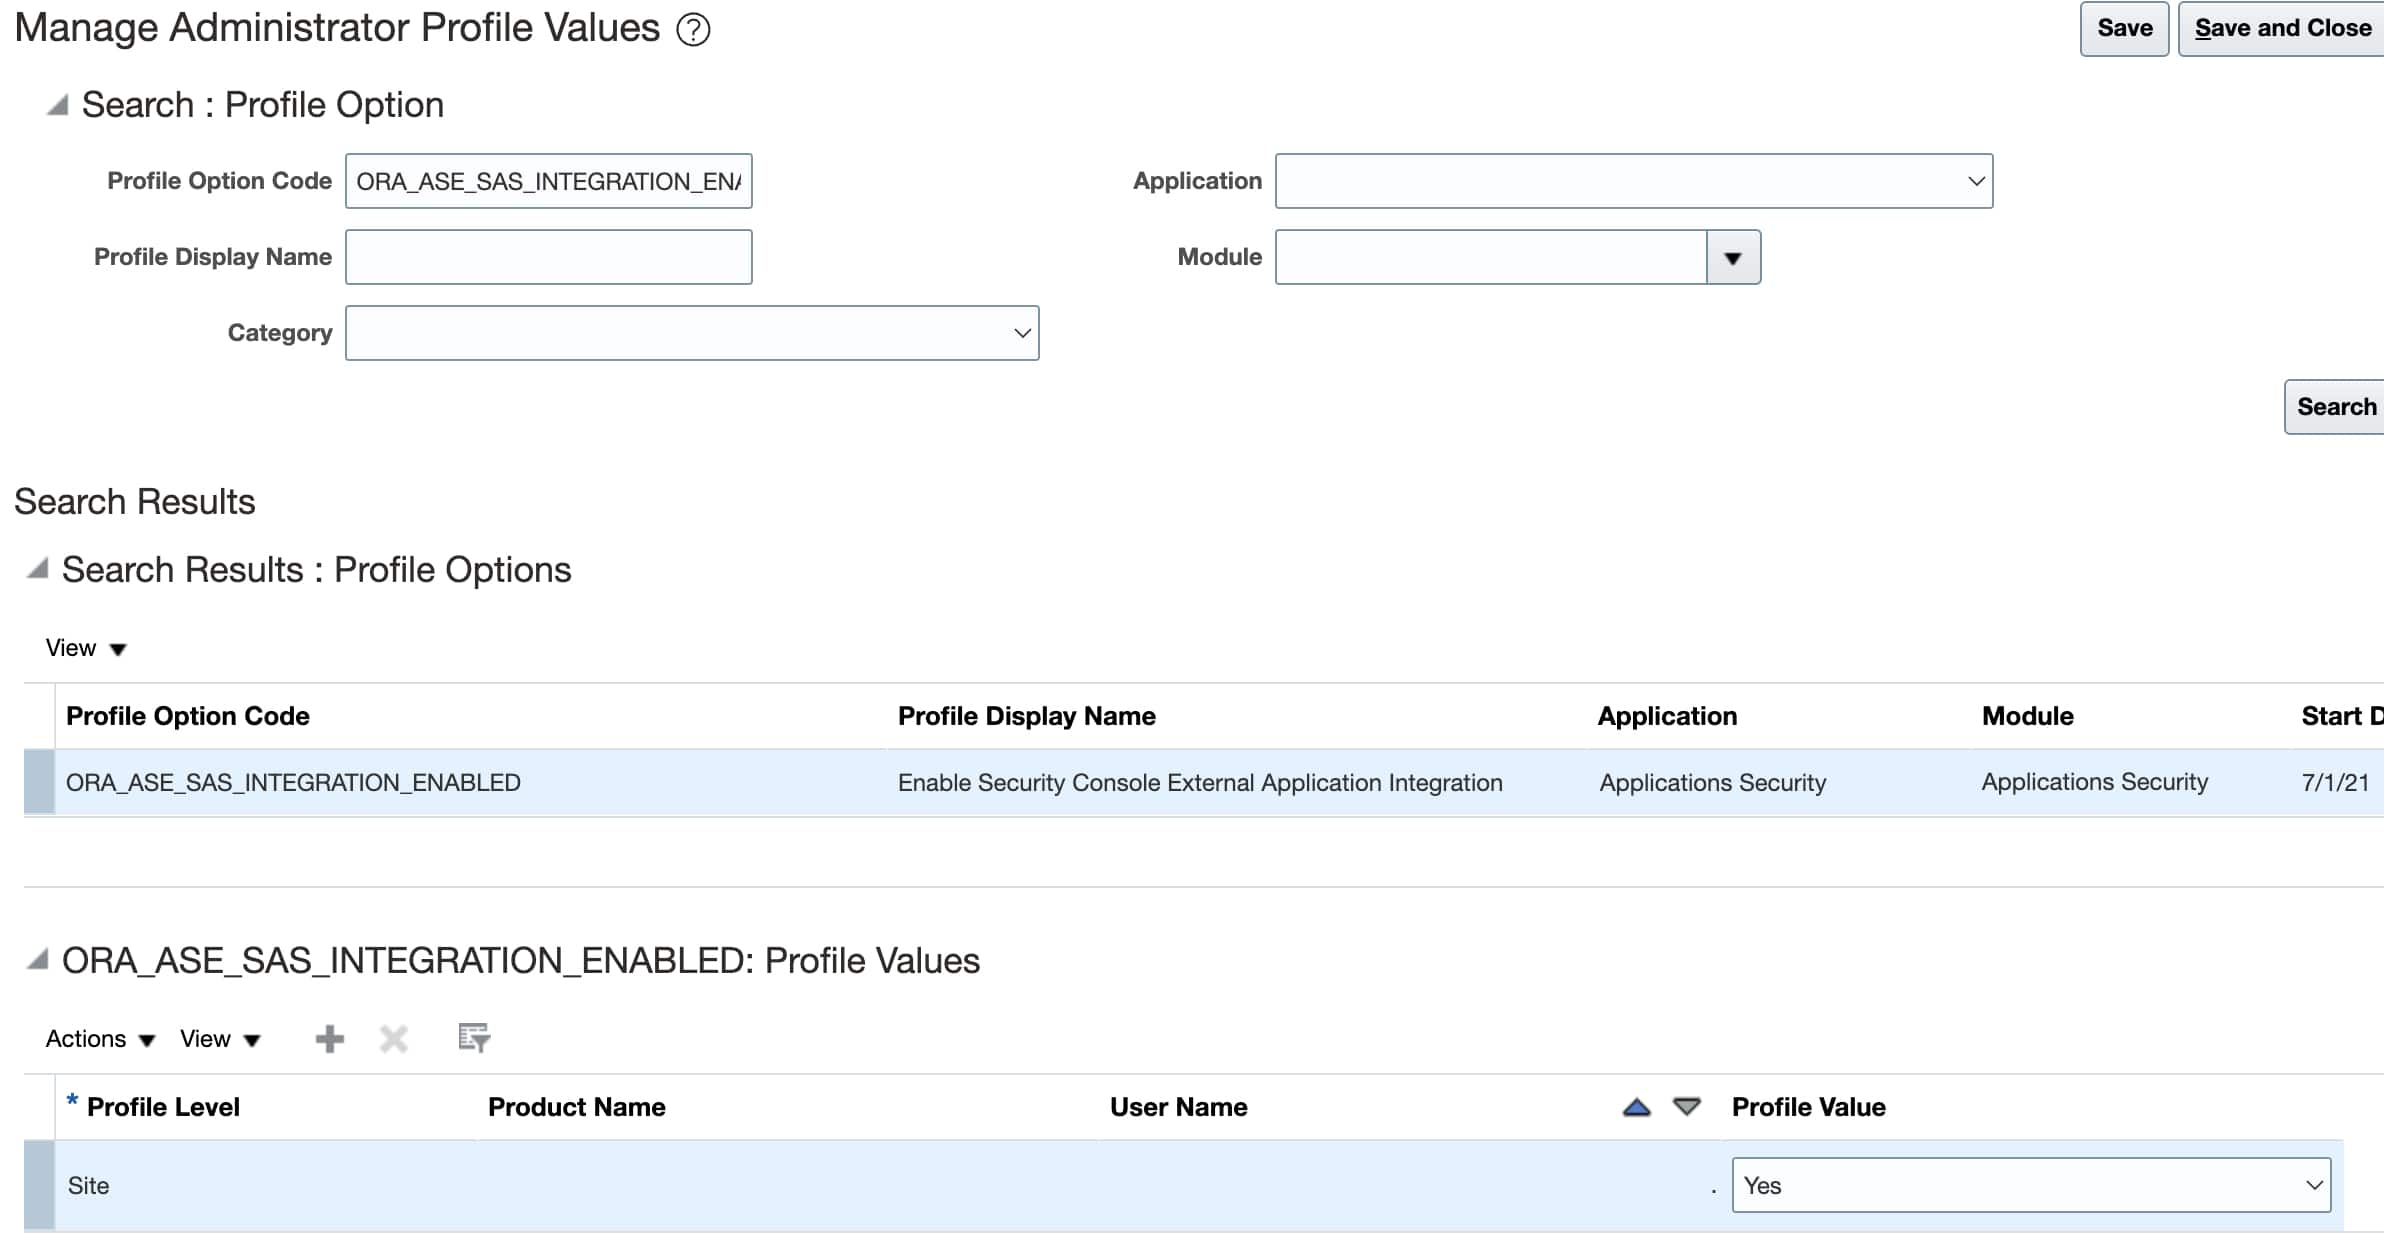Sort ascending using the blue up triangle

coord(1636,1106)
